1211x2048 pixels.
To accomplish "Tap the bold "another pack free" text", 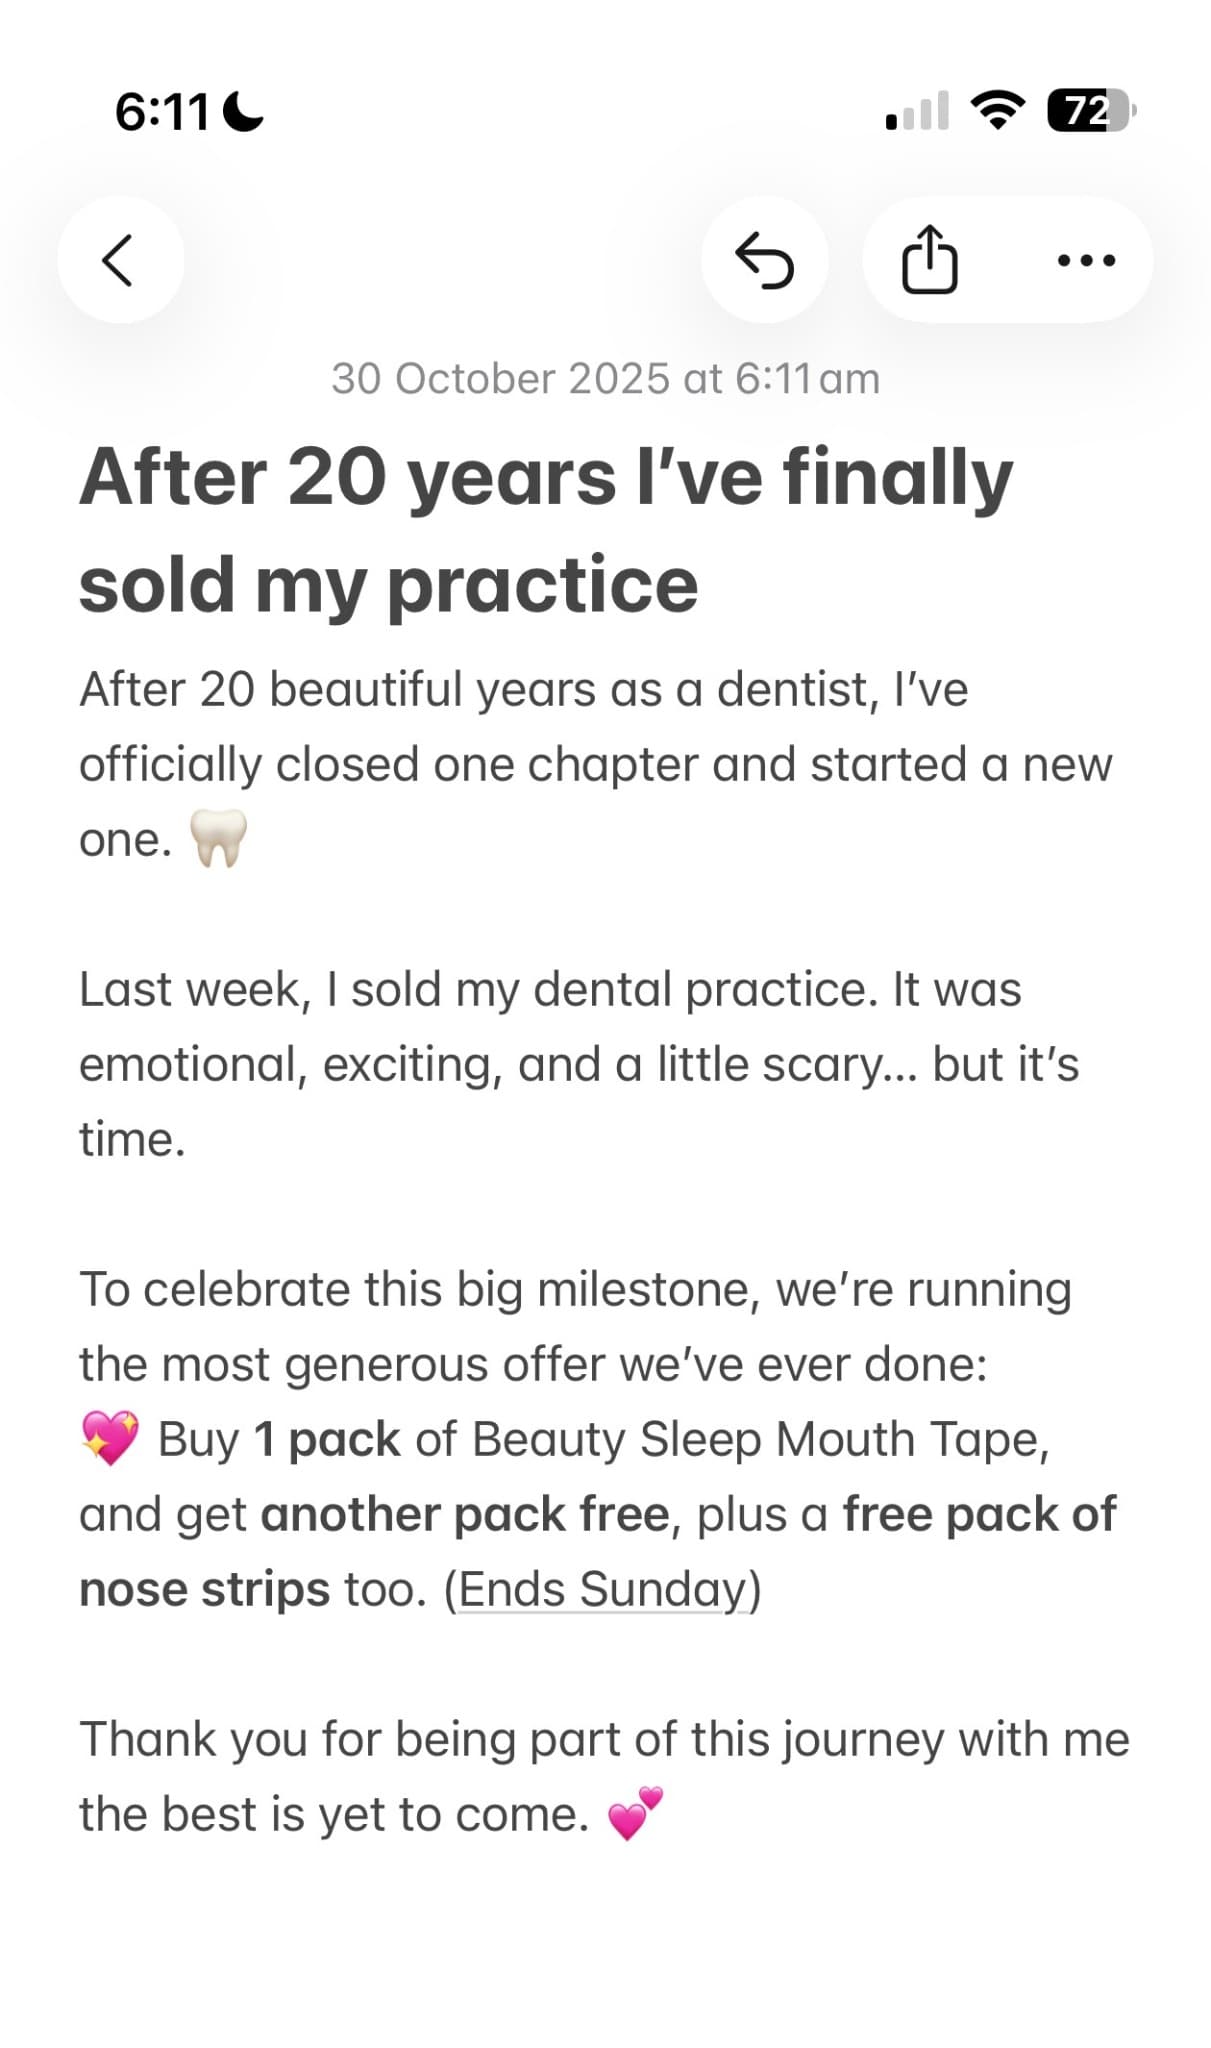I will click(465, 1514).
